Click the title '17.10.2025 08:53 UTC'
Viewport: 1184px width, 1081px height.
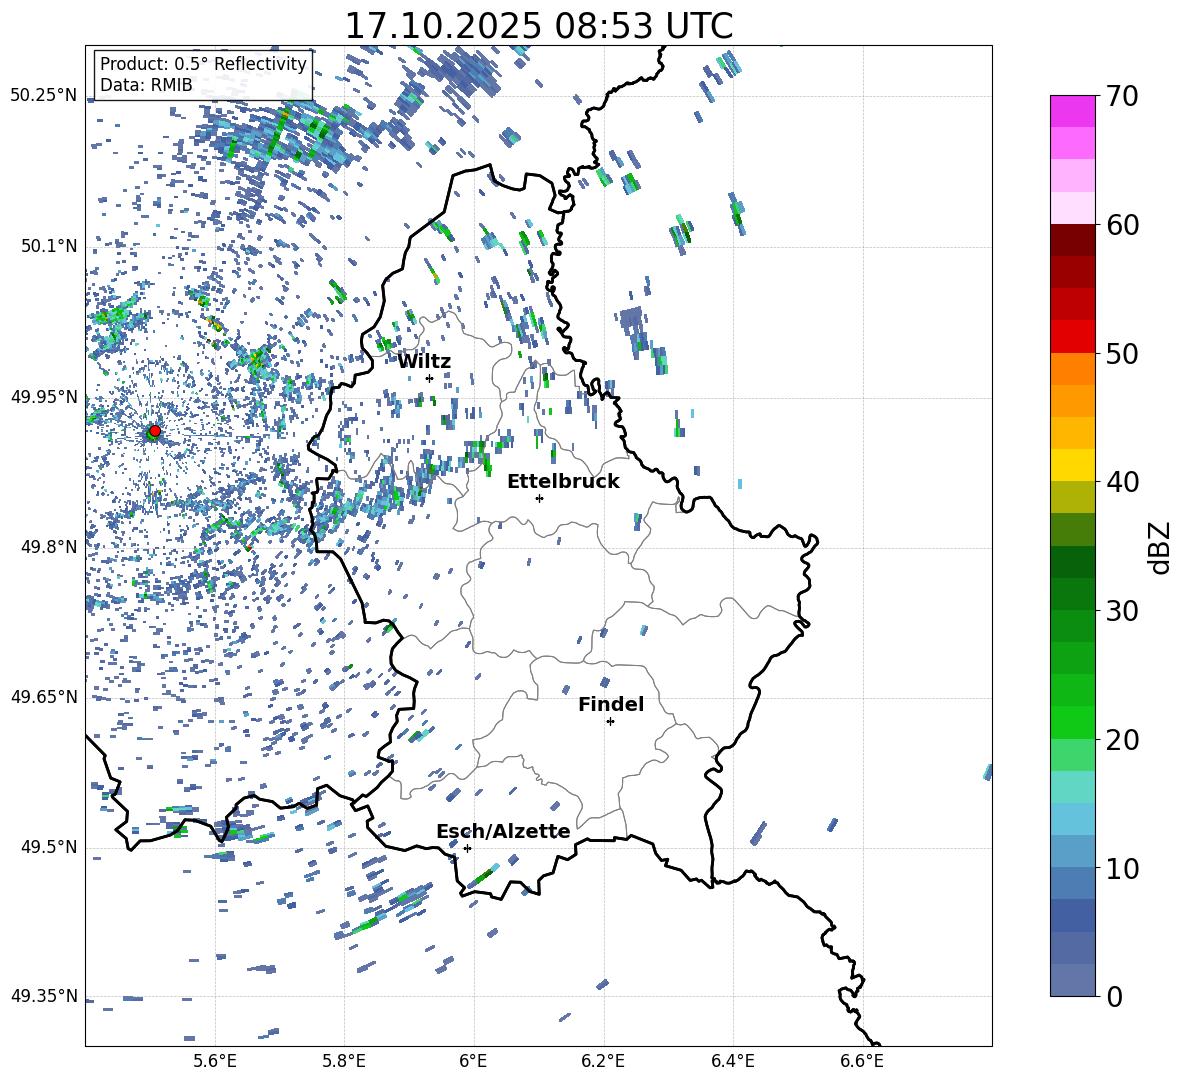point(538,26)
